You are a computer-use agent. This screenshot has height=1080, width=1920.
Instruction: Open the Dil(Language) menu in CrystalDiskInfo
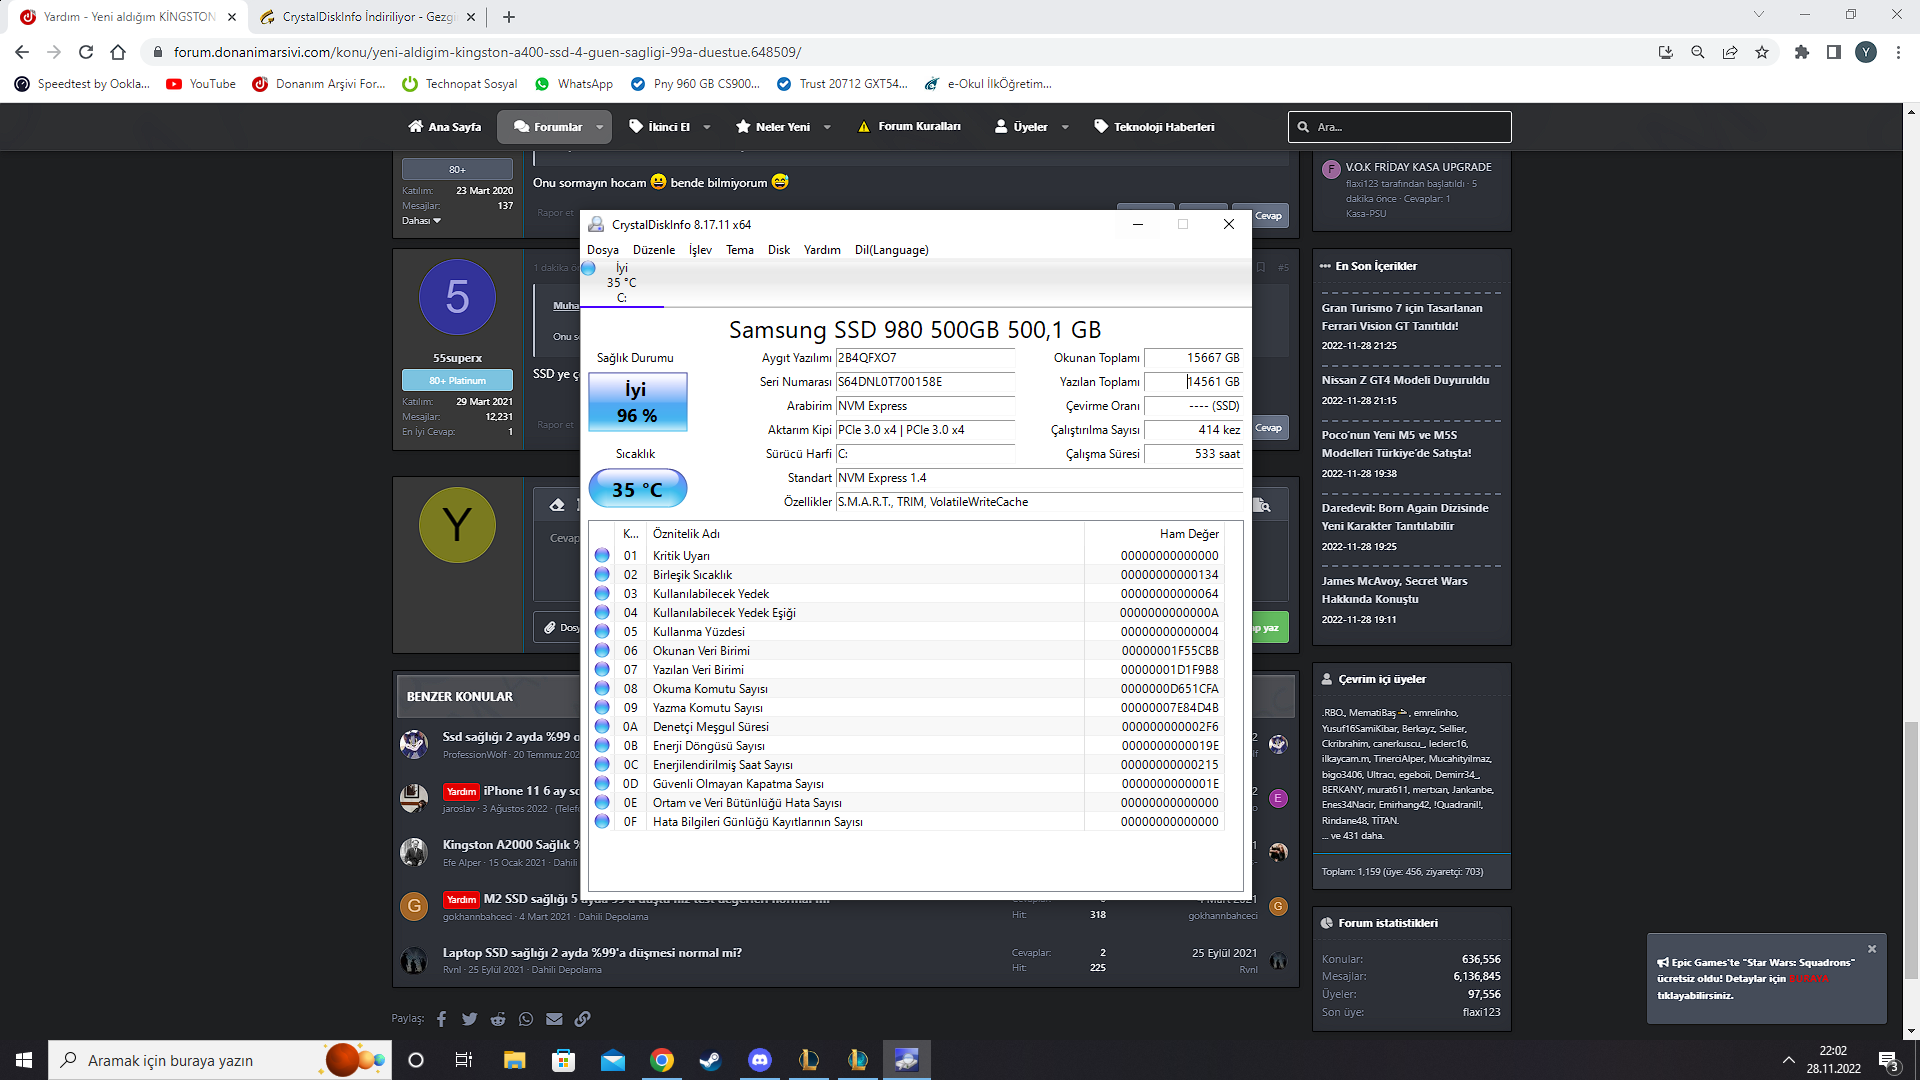pyautogui.click(x=891, y=250)
